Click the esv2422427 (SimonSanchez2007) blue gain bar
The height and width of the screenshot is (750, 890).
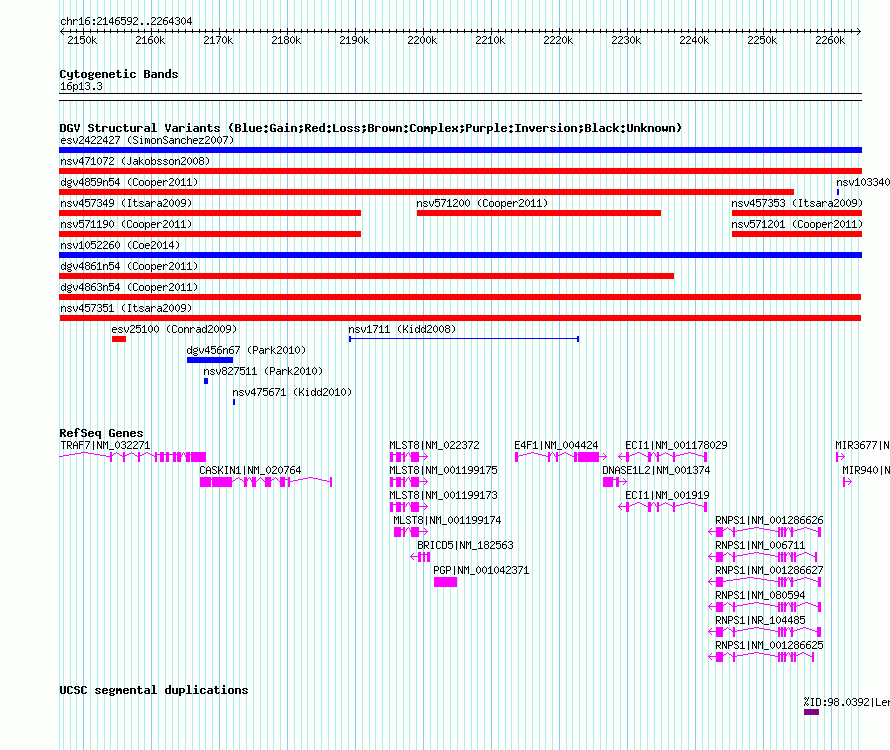[460, 150]
